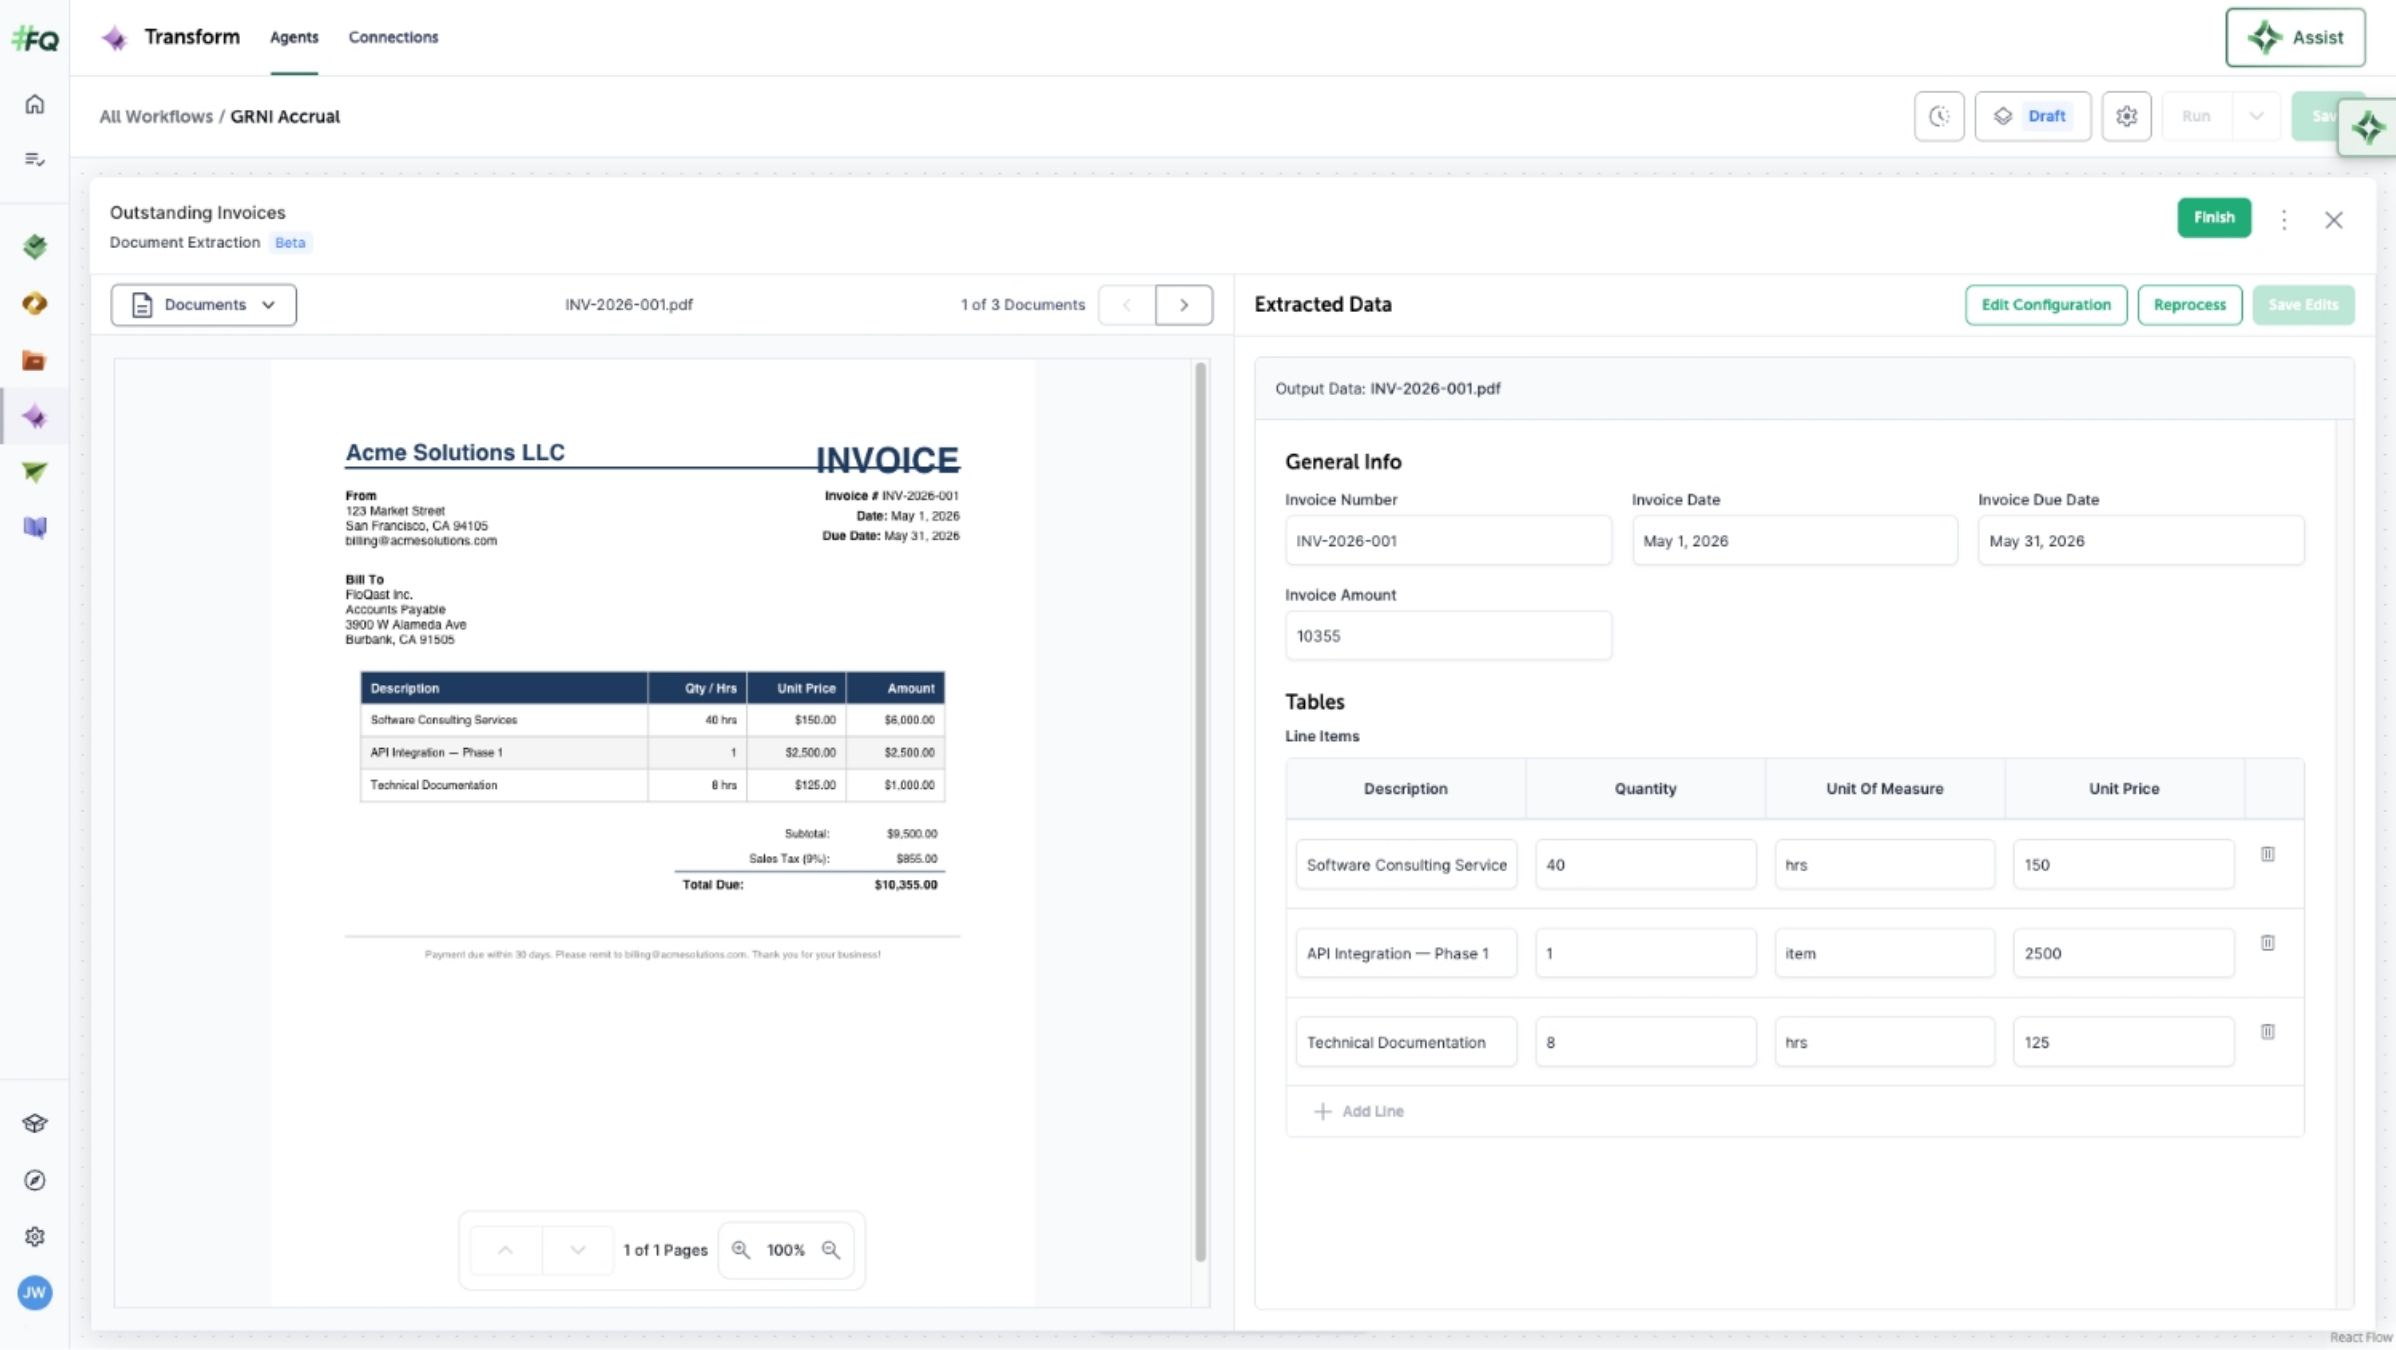Click the Reprocess button
The width and height of the screenshot is (2396, 1350).
coord(2189,305)
